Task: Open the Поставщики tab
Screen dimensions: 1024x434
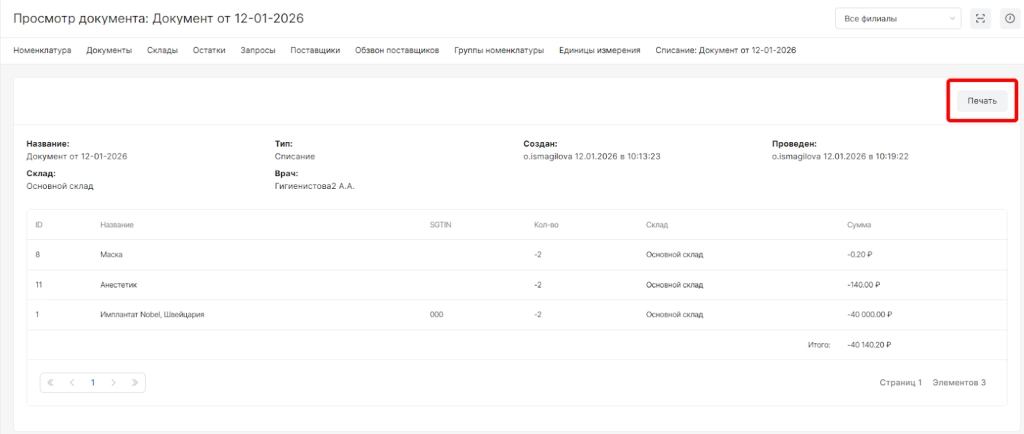Action: click(315, 50)
